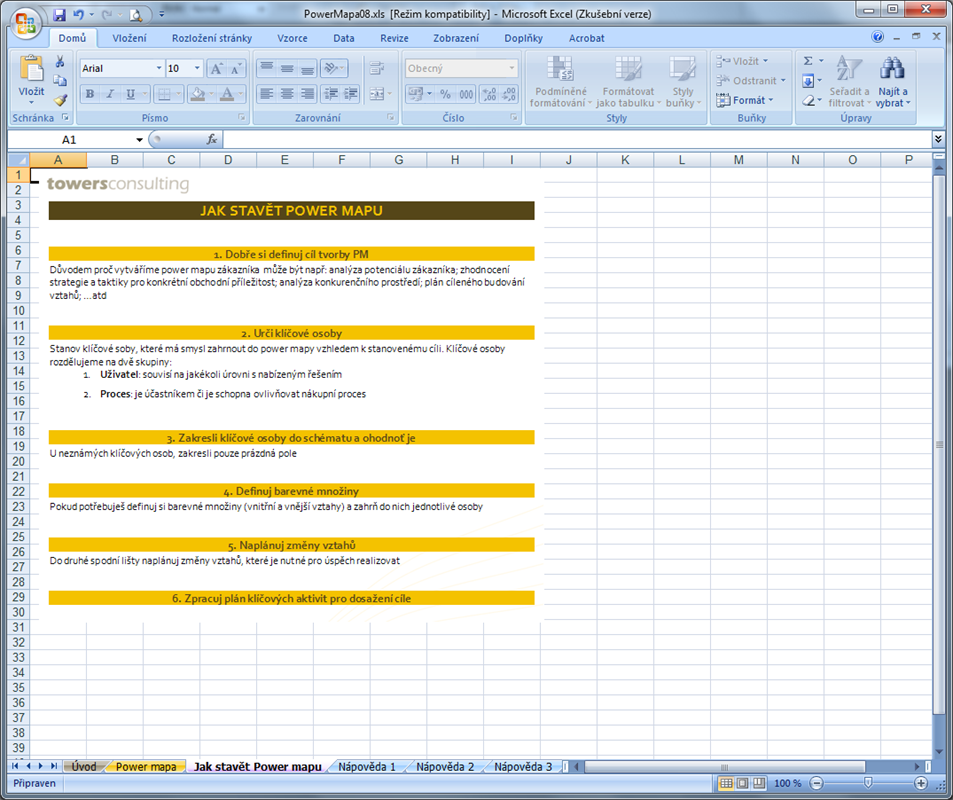
Task: Open Excel help question mark icon
Action: point(878,38)
